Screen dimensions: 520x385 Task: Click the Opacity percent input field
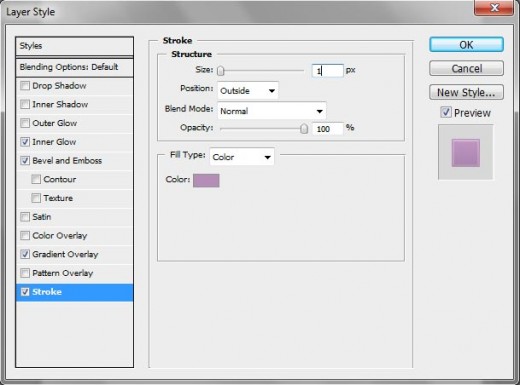click(x=327, y=129)
